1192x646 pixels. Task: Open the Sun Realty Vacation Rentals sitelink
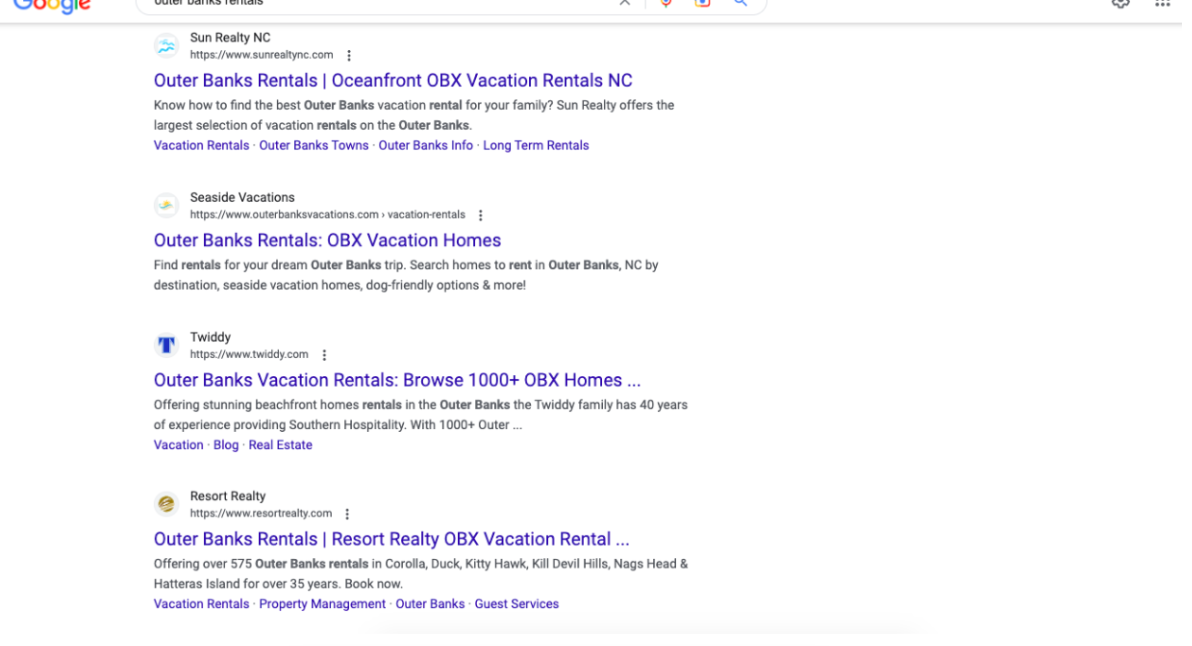point(203,147)
